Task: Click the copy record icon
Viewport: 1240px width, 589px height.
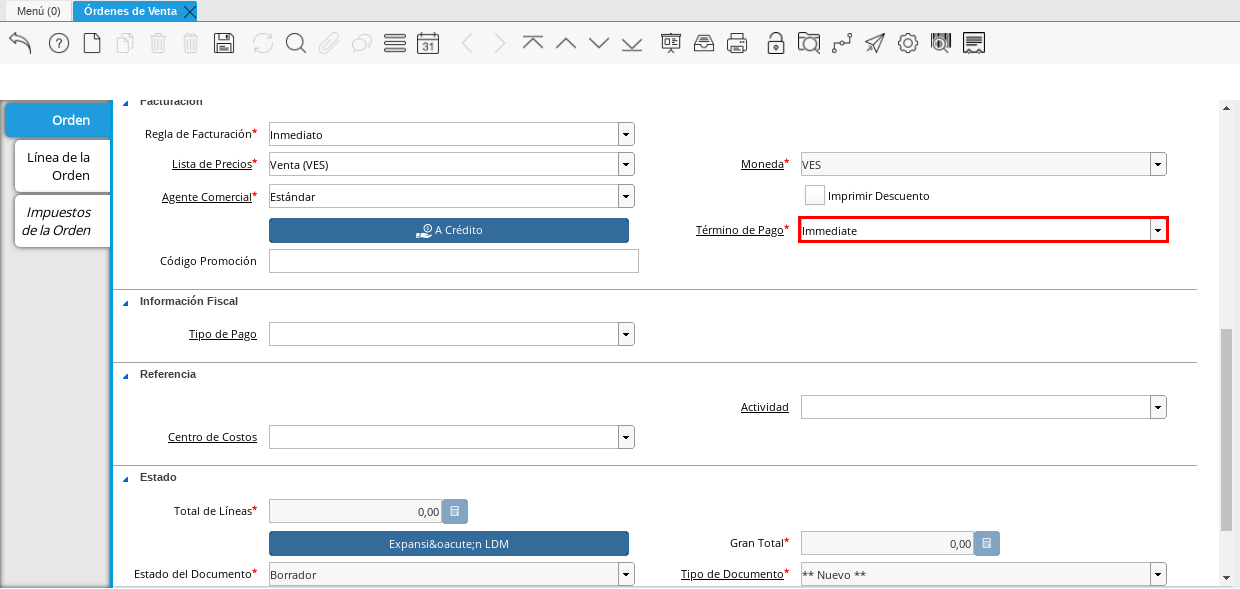Action: click(x=125, y=43)
